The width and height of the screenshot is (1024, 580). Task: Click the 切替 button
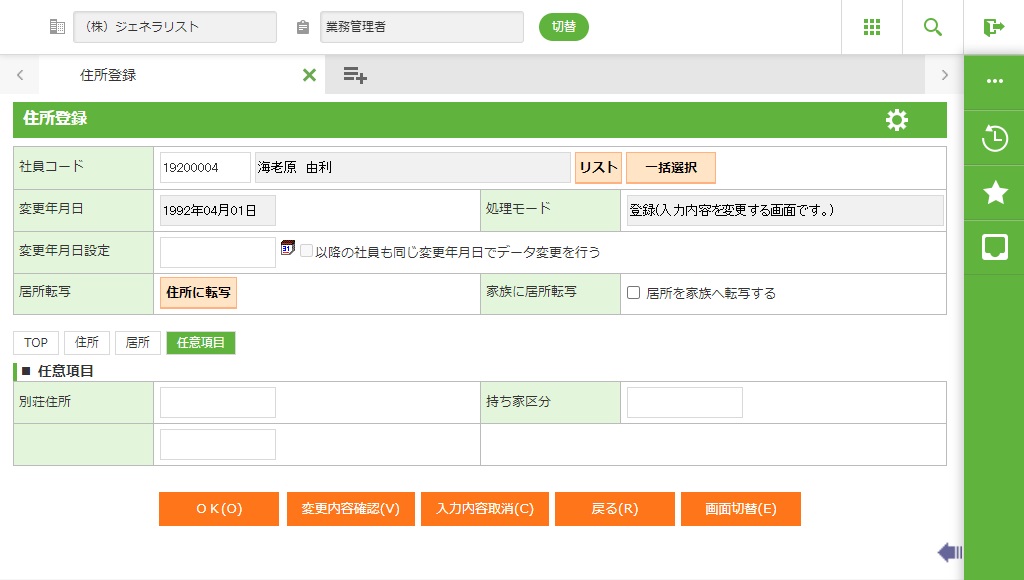pos(564,27)
